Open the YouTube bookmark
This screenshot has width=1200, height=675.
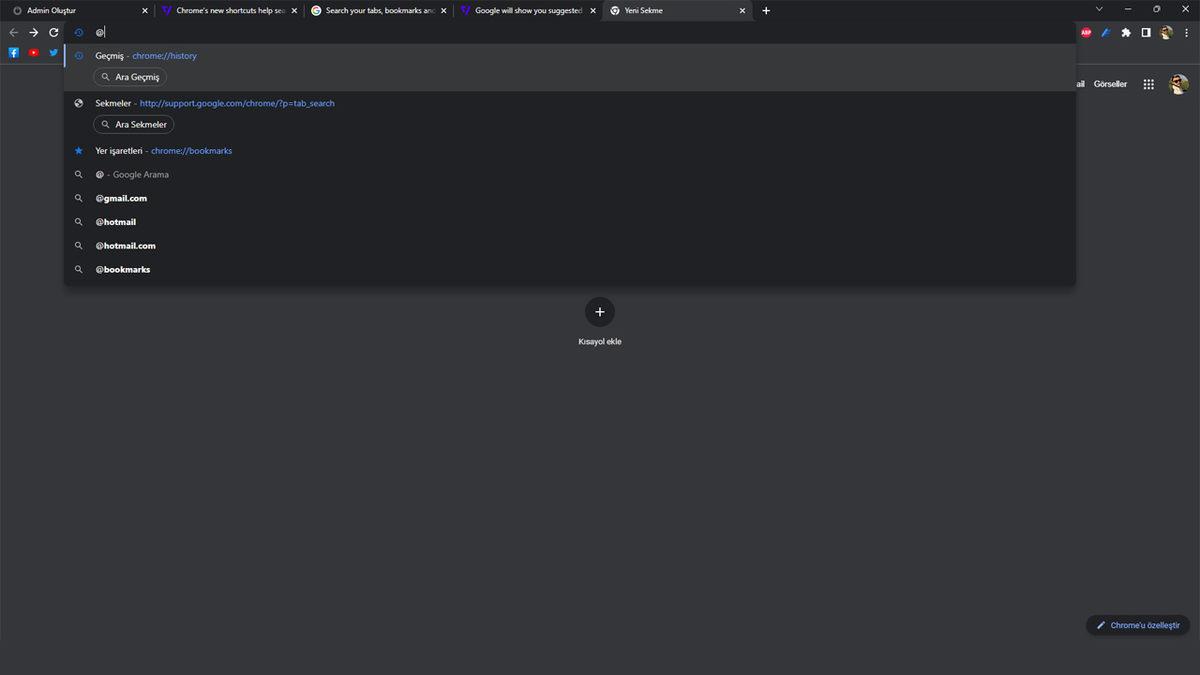[34, 53]
